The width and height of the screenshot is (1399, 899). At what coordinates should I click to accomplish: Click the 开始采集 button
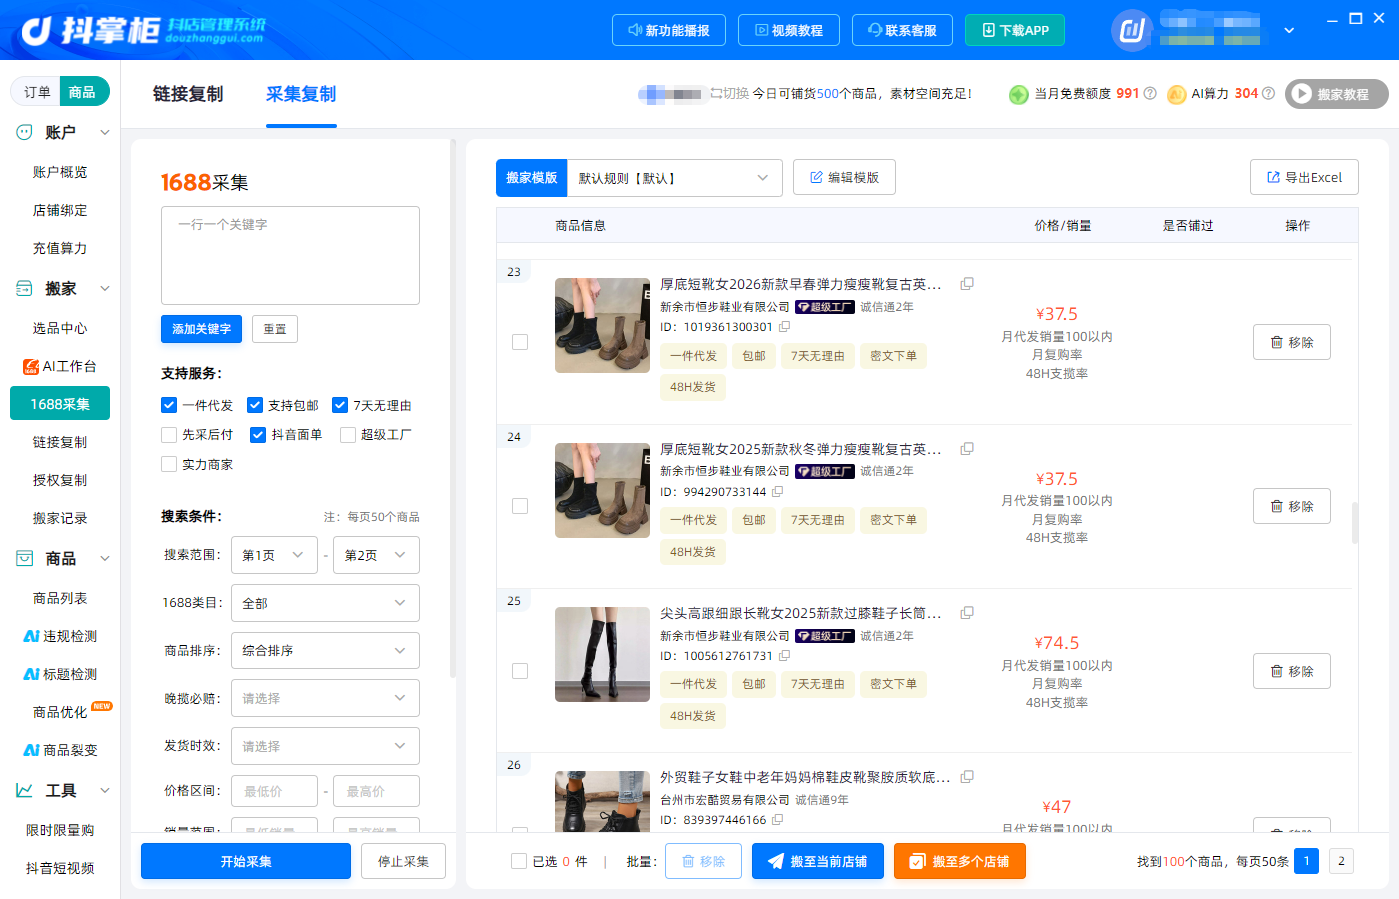[246, 861]
